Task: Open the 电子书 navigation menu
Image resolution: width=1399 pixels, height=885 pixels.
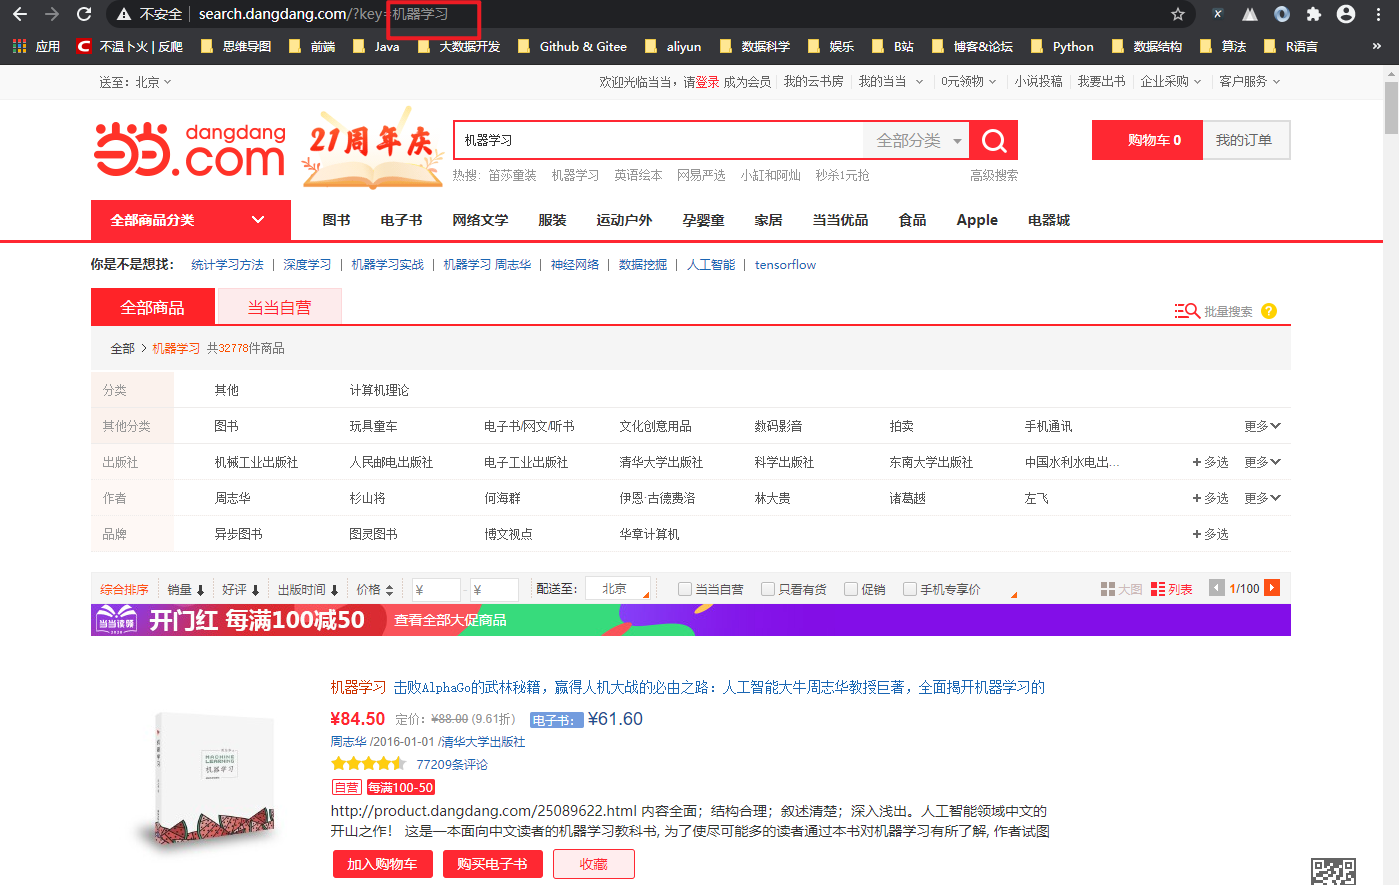Action: [401, 220]
